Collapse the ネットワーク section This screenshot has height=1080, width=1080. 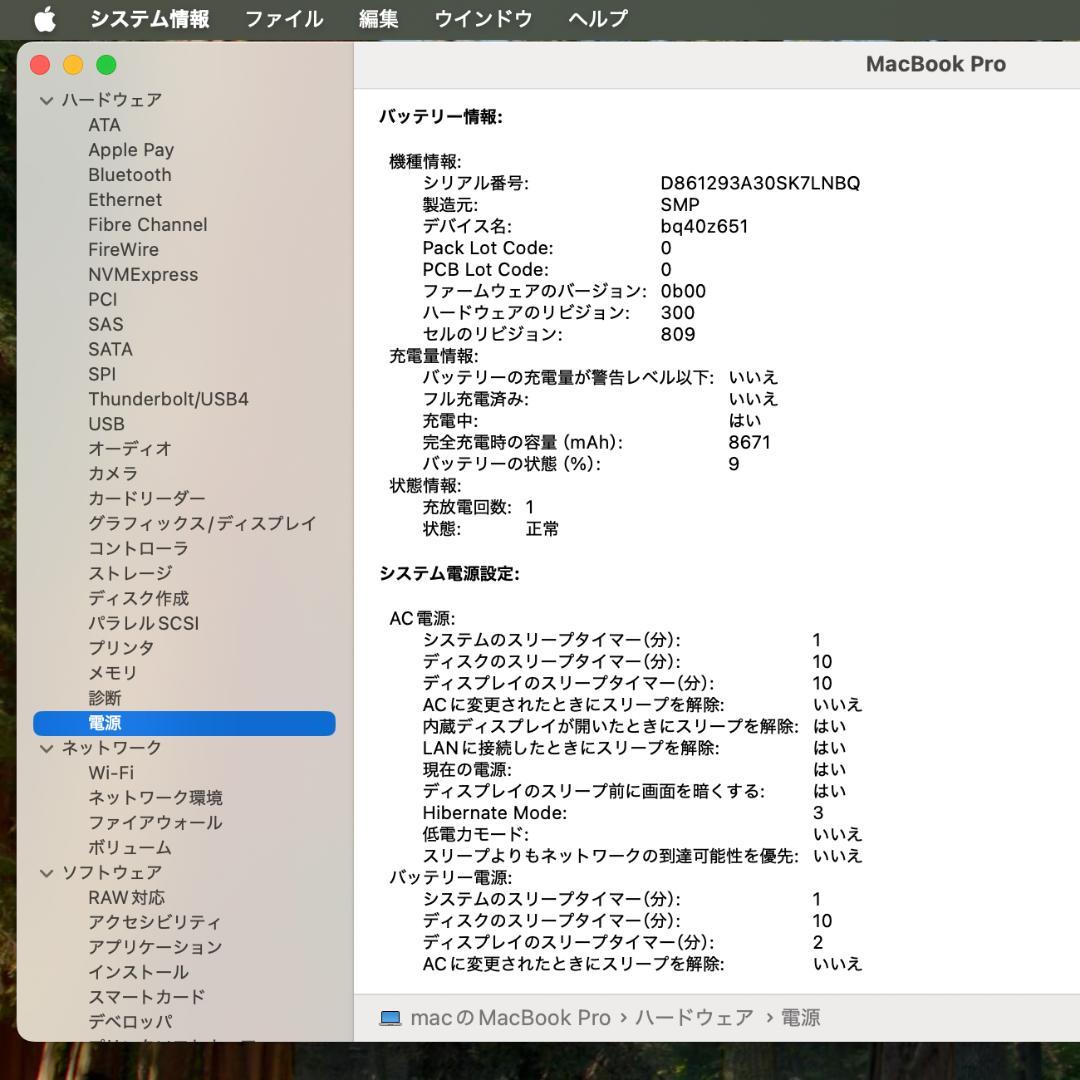point(46,747)
